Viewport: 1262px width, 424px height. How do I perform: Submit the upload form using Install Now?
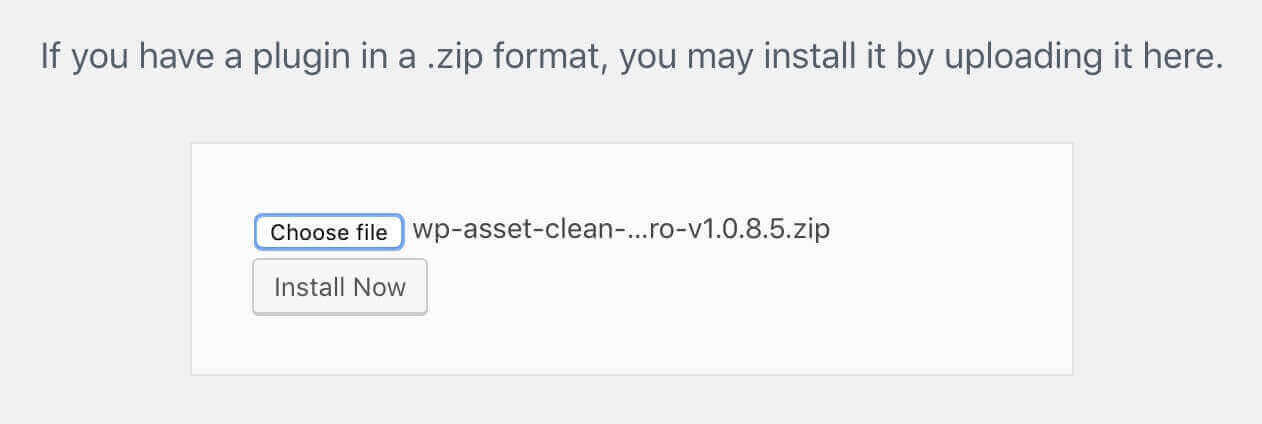(340, 288)
